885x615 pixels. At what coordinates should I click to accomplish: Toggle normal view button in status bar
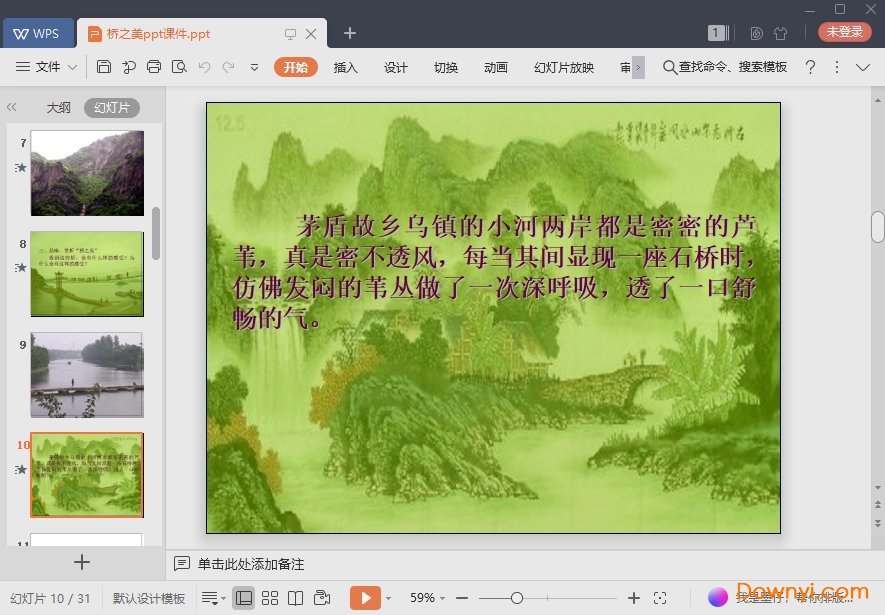pyautogui.click(x=244, y=598)
